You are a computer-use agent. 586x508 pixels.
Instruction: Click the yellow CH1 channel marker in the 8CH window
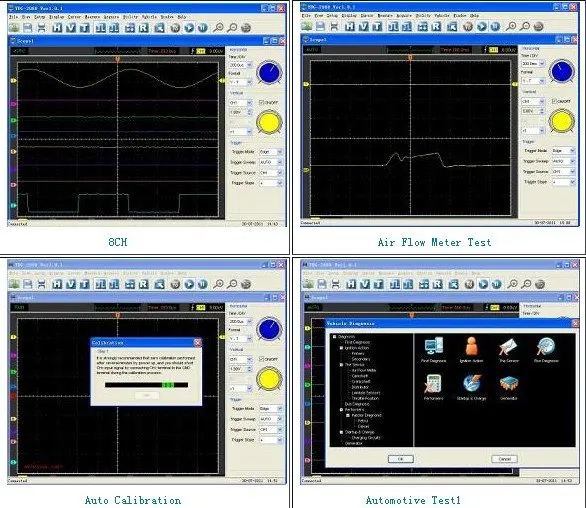coord(13,80)
